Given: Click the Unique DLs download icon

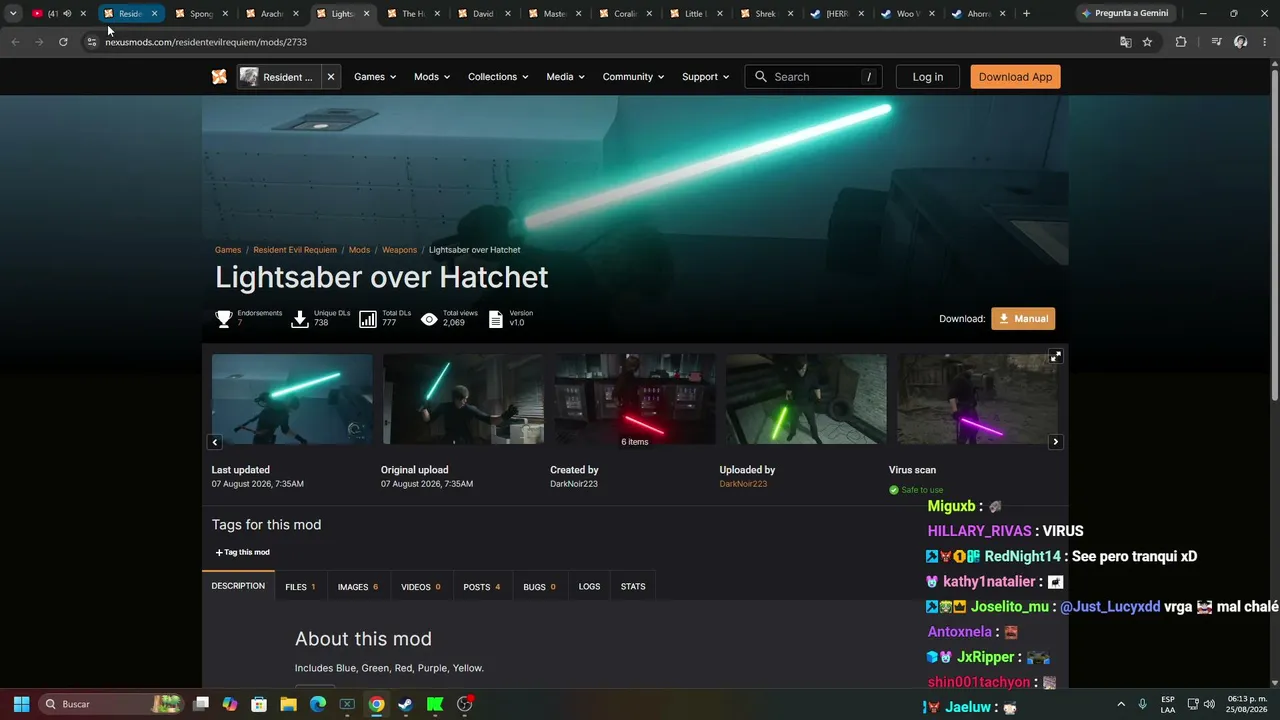Looking at the screenshot, I should click(x=299, y=319).
